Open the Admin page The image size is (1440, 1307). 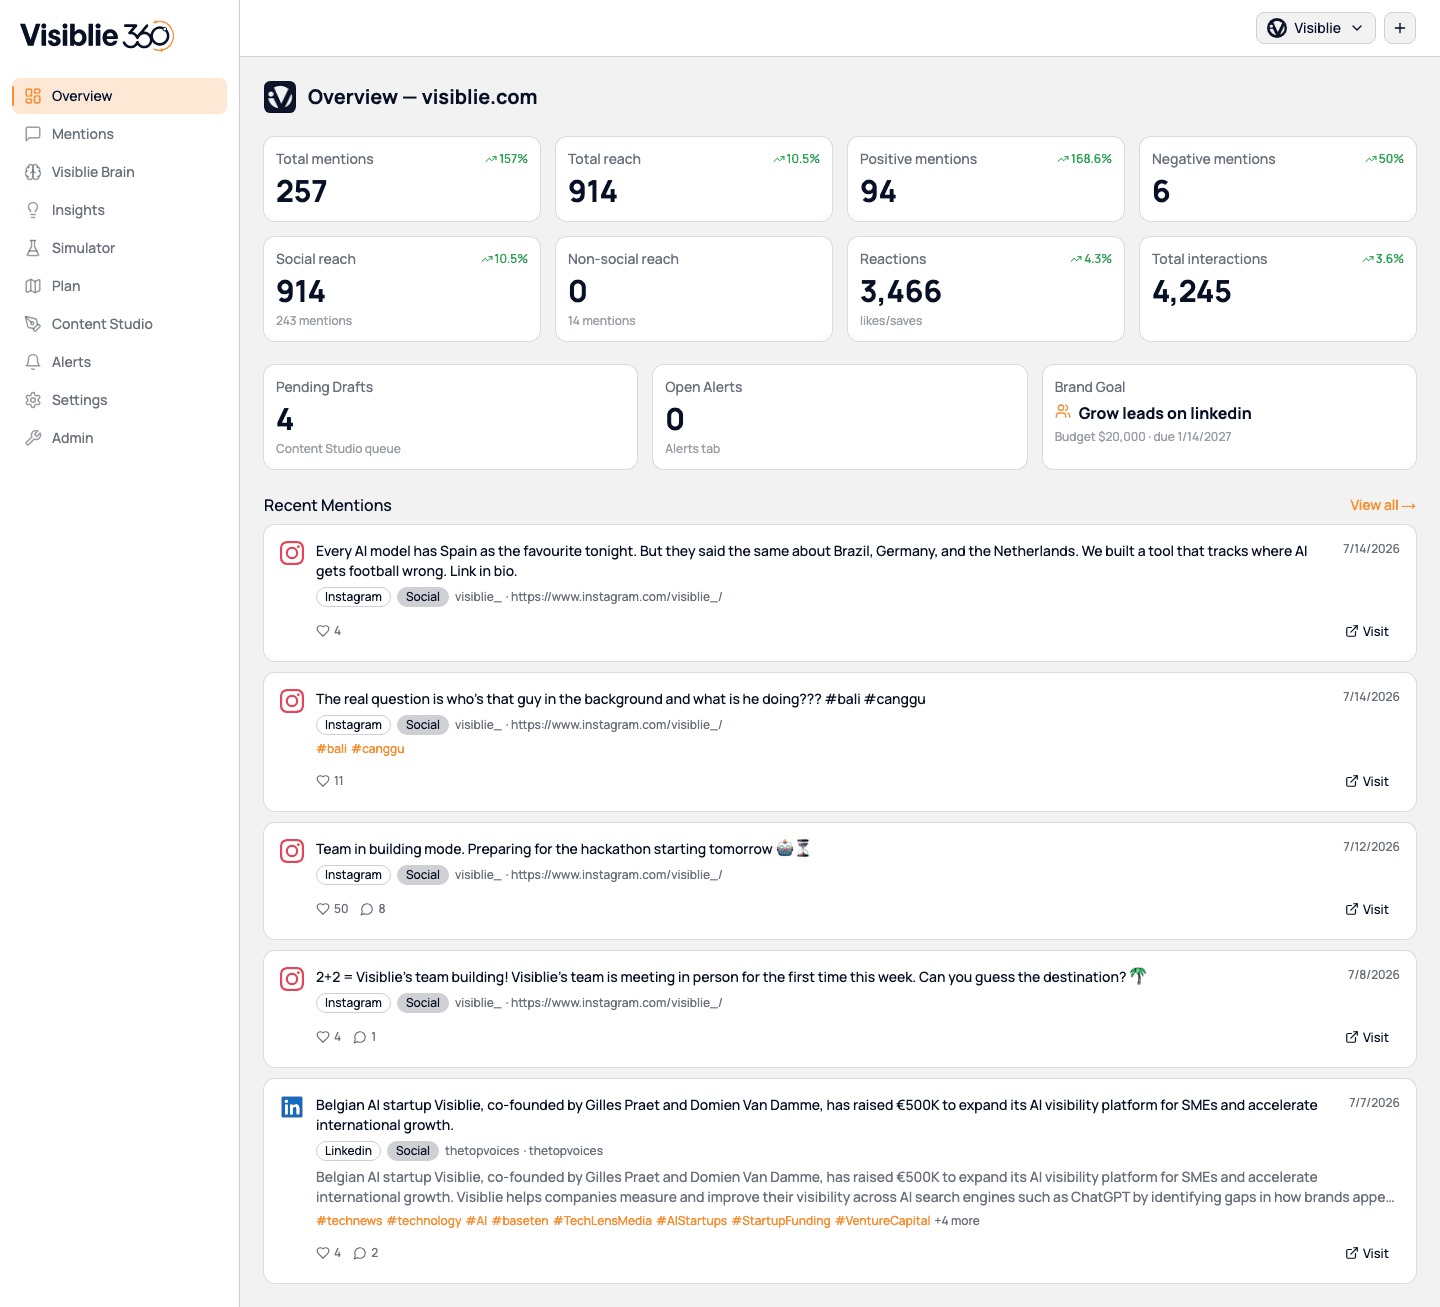pyautogui.click(x=120, y=438)
